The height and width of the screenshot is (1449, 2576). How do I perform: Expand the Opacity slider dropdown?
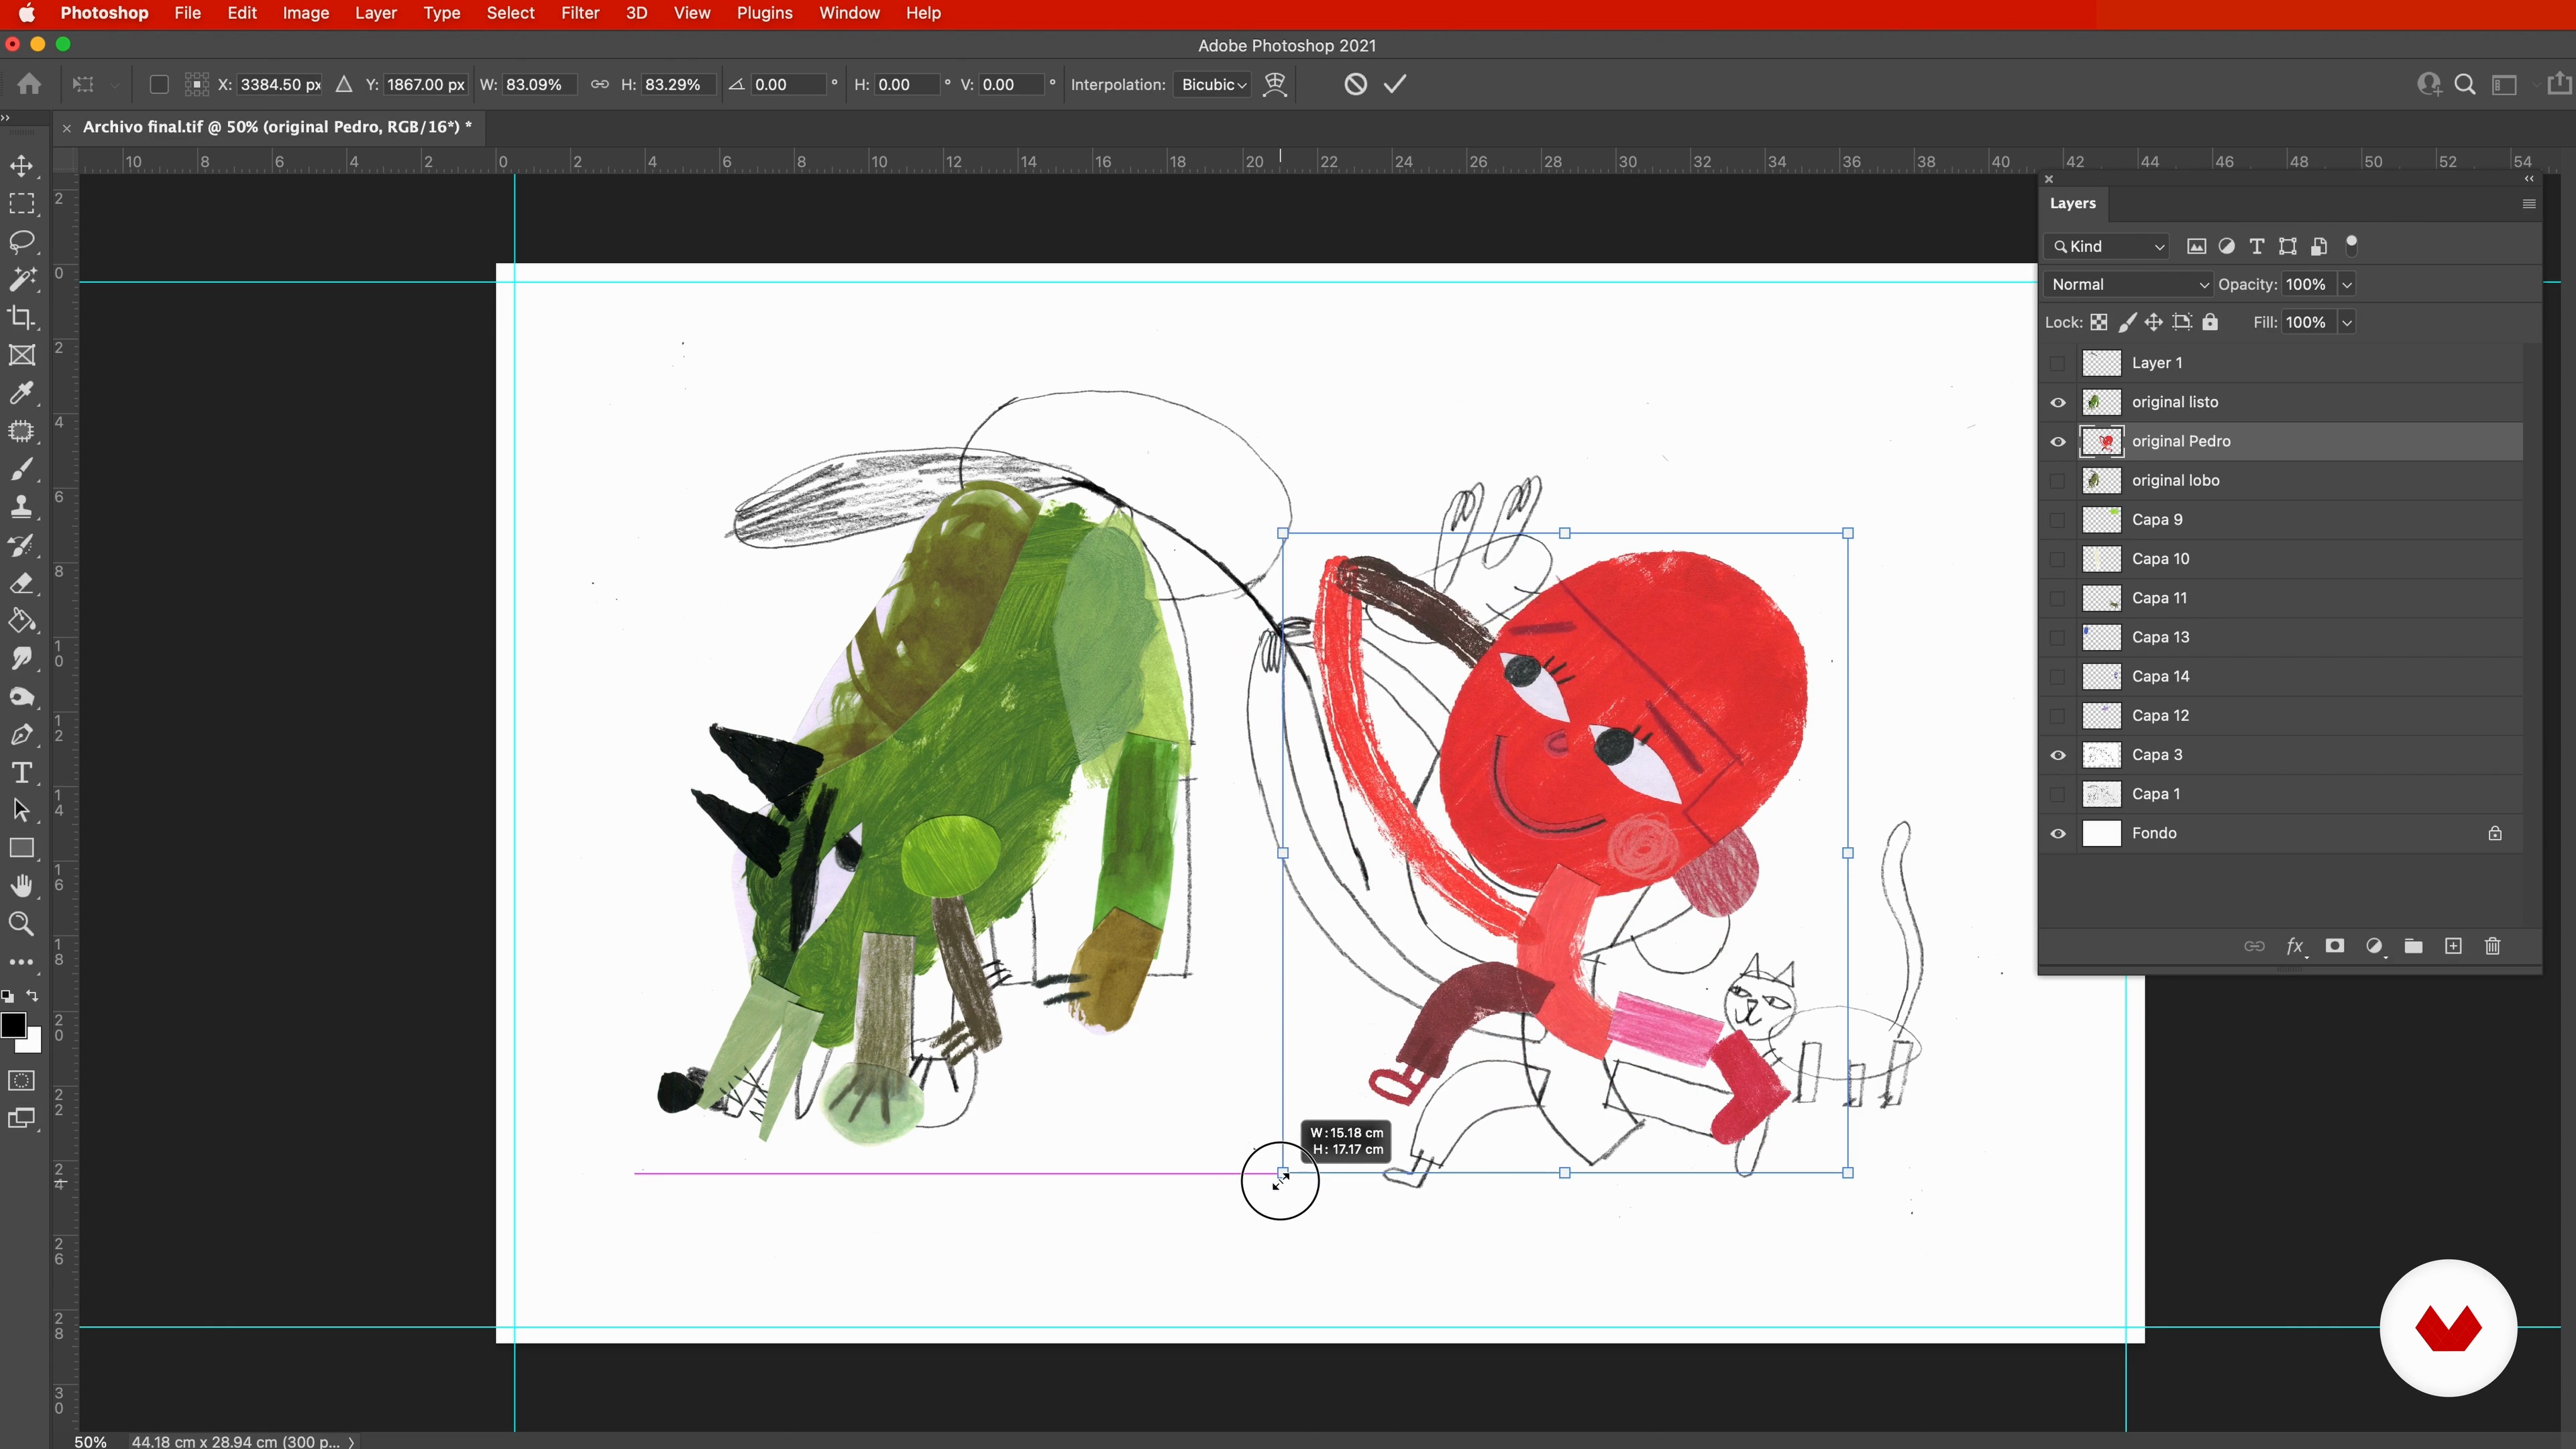coord(2347,284)
